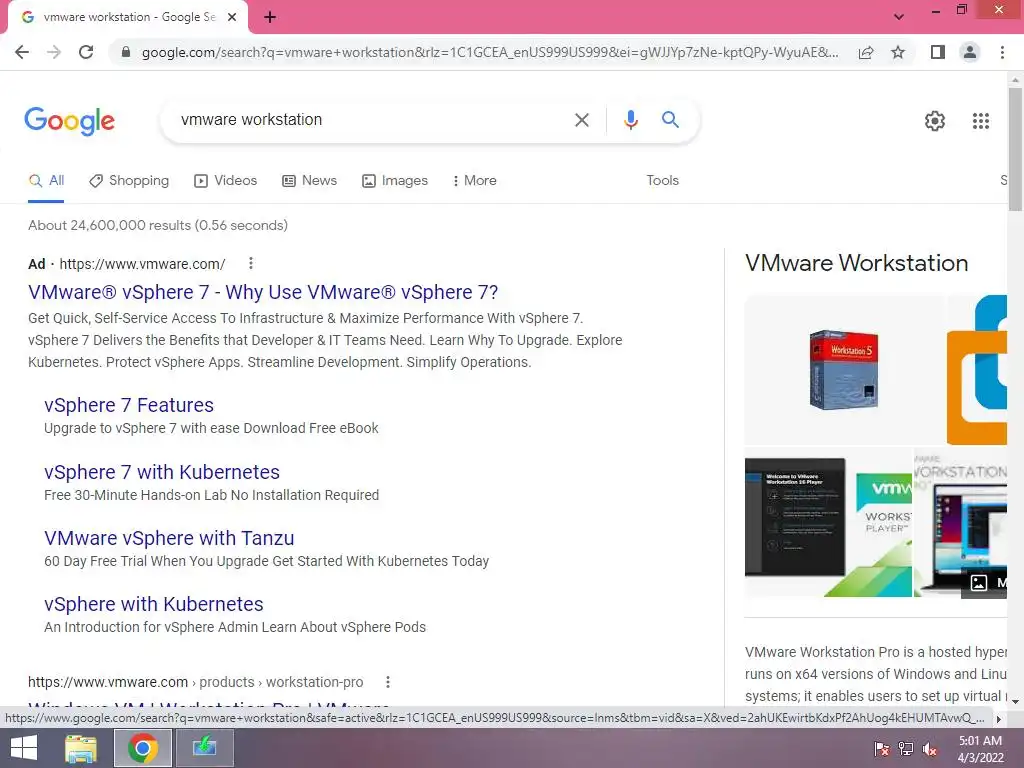The width and height of the screenshot is (1024, 768).
Task: Clear the search box with X
Action: click(581, 120)
